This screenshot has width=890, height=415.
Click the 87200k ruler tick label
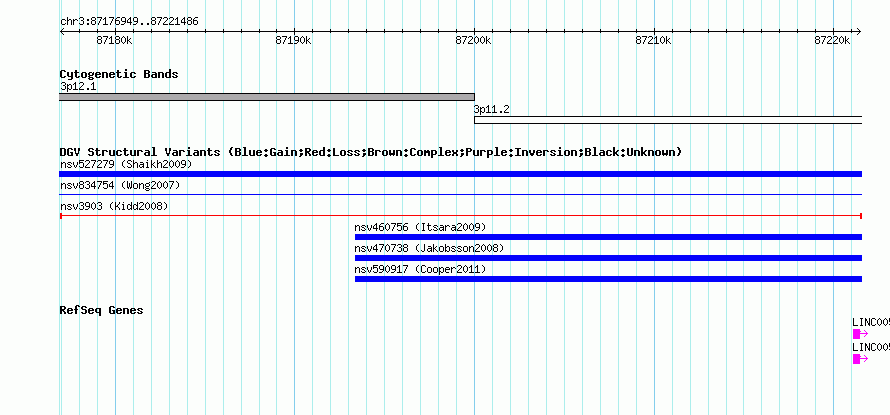tap(473, 40)
